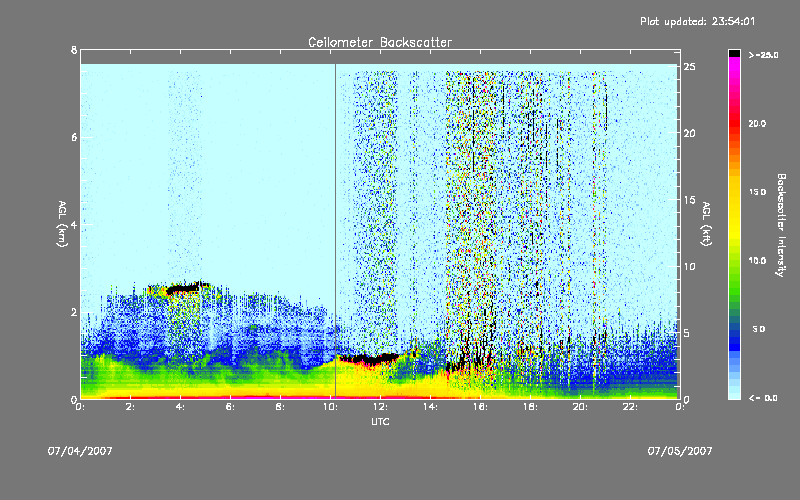Click the '20' tick on the kft axis
This screenshot has height=500, width=800.
tap(690, 133)
